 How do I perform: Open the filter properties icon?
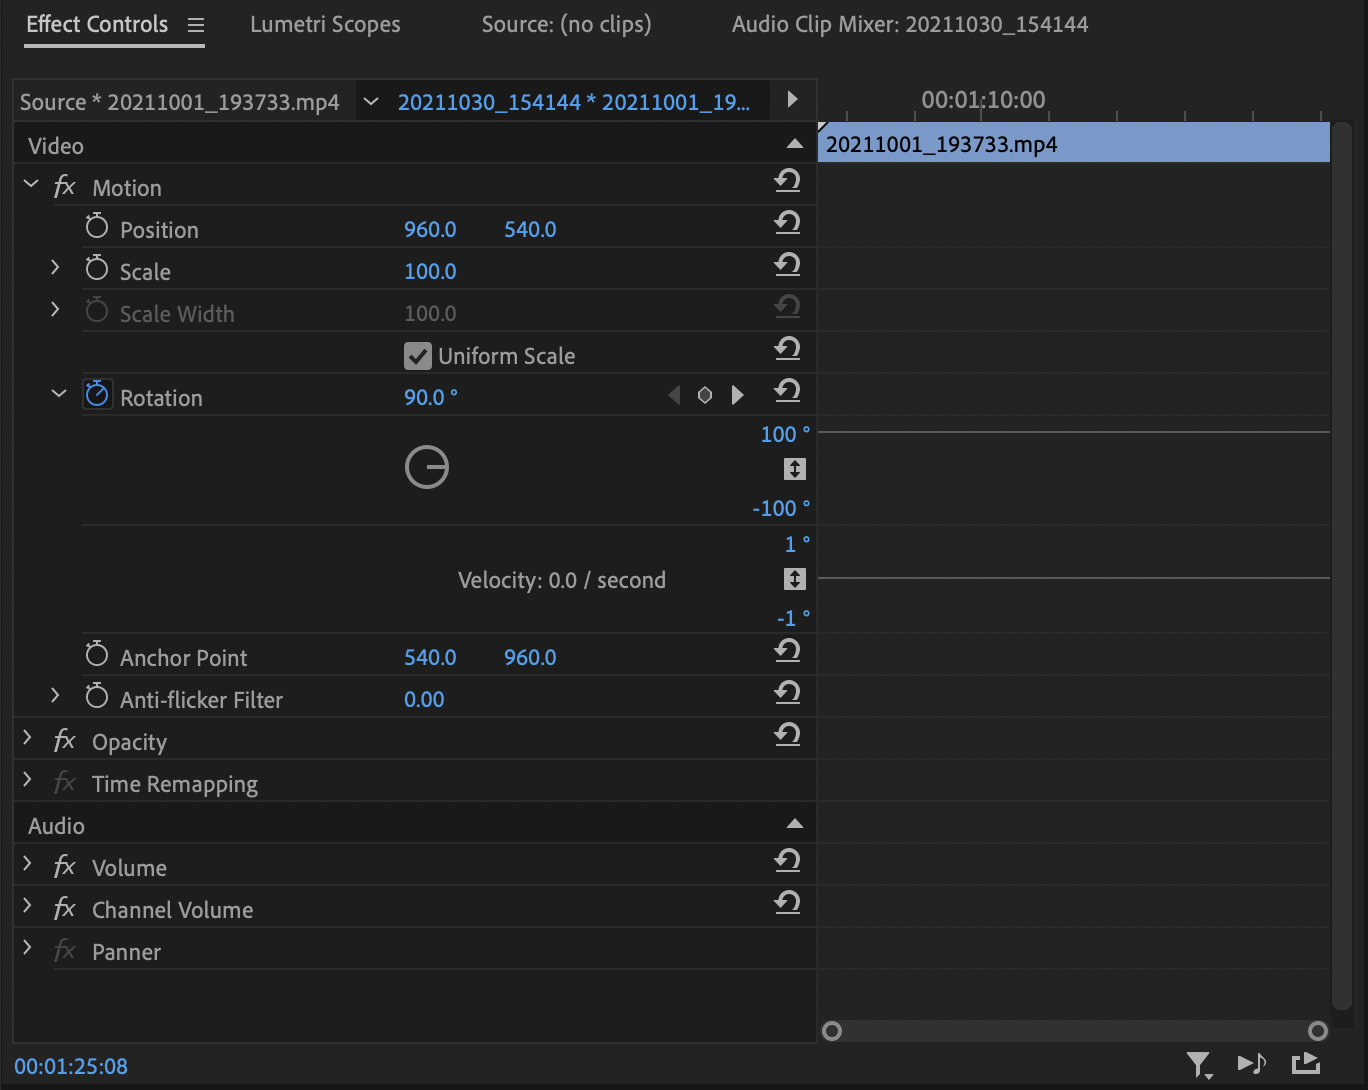(x=1198, y=1064)
